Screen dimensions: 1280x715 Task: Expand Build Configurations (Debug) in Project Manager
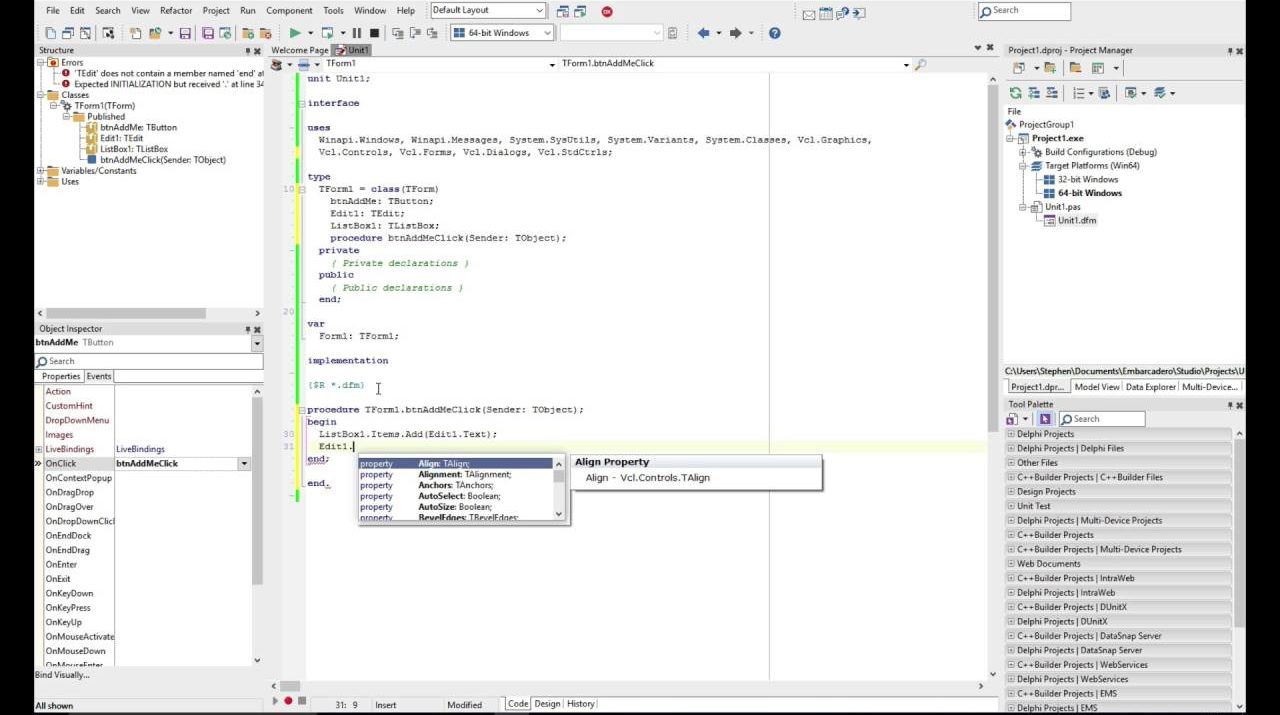[1023, 152]
